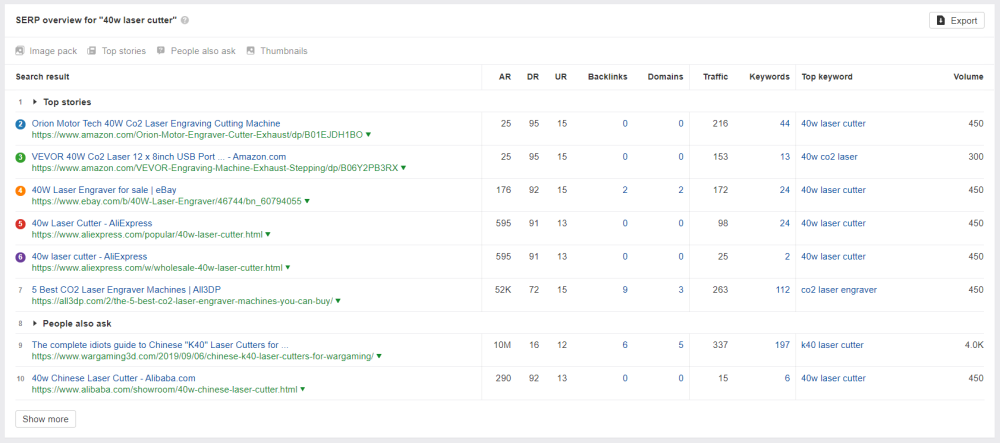Click the green position 3 badge
Image resolution: width=1000 pixels, height=443 pixels.
click(x=20, y=157)
